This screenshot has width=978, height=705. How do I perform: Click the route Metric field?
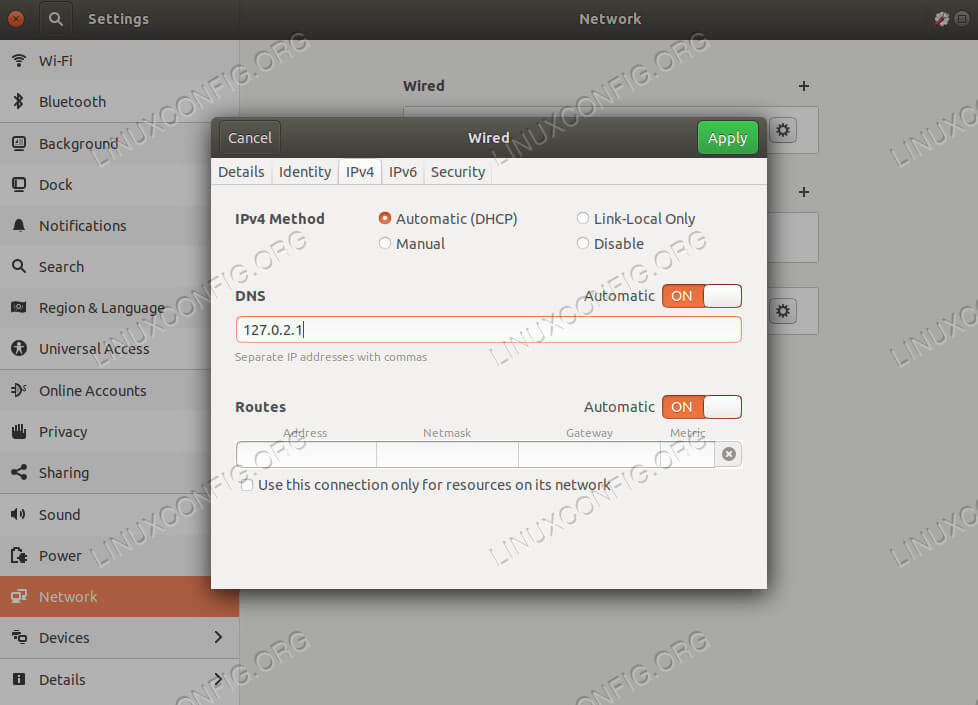tap(687, 454)
